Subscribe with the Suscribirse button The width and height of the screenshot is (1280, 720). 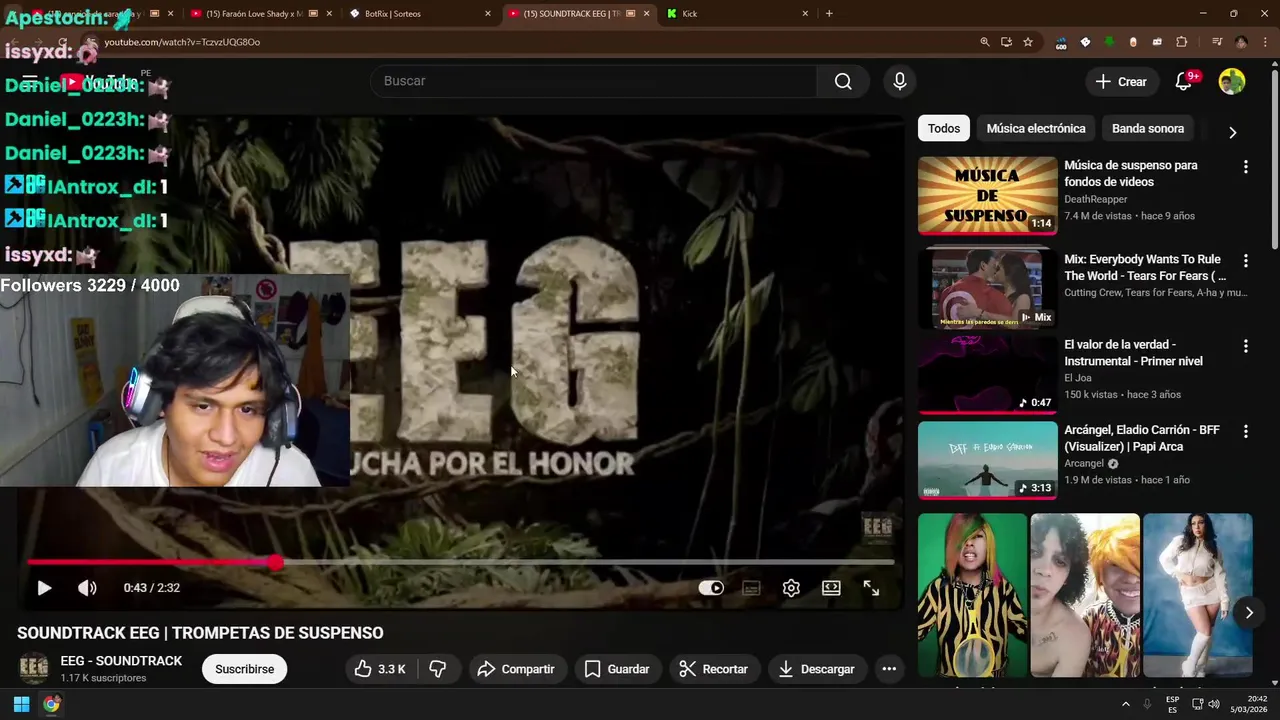(x=244, y=669)
